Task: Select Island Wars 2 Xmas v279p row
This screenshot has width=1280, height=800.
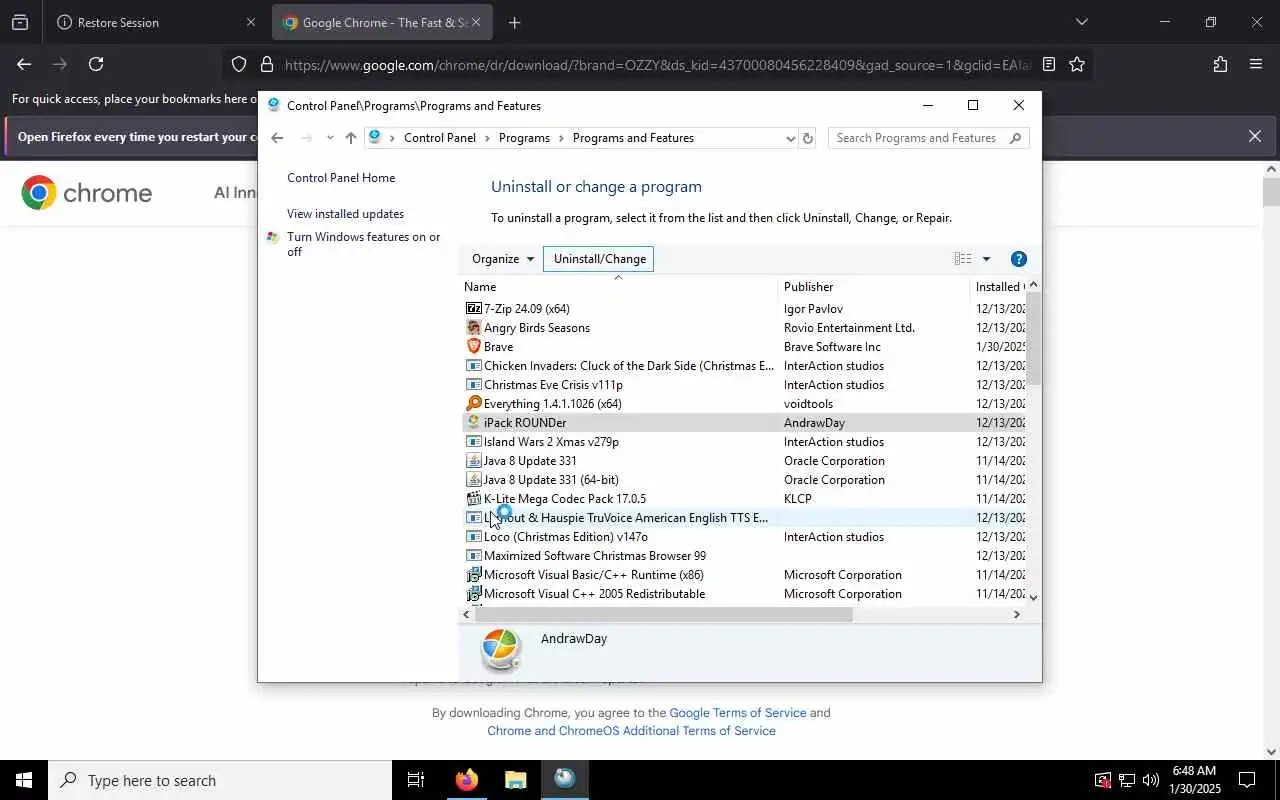Action: [743, 442]
